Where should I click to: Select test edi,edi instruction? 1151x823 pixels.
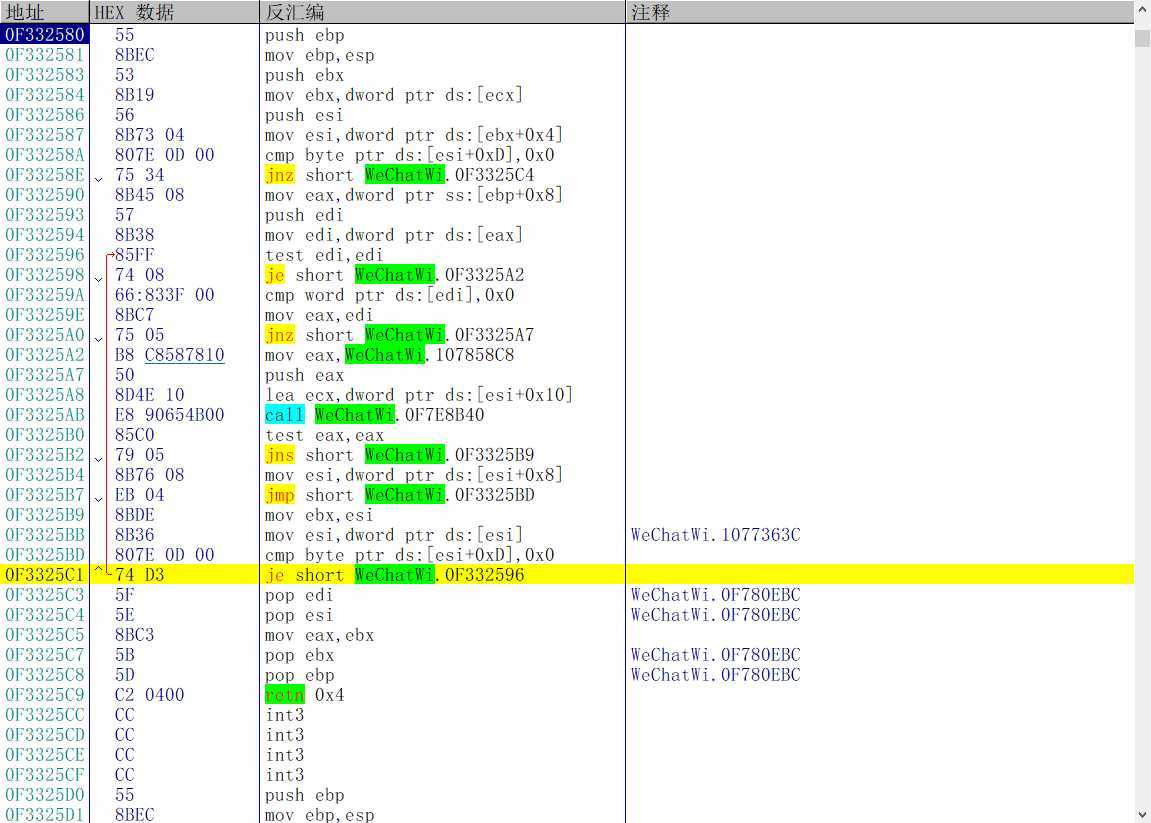tap(324, 255)
